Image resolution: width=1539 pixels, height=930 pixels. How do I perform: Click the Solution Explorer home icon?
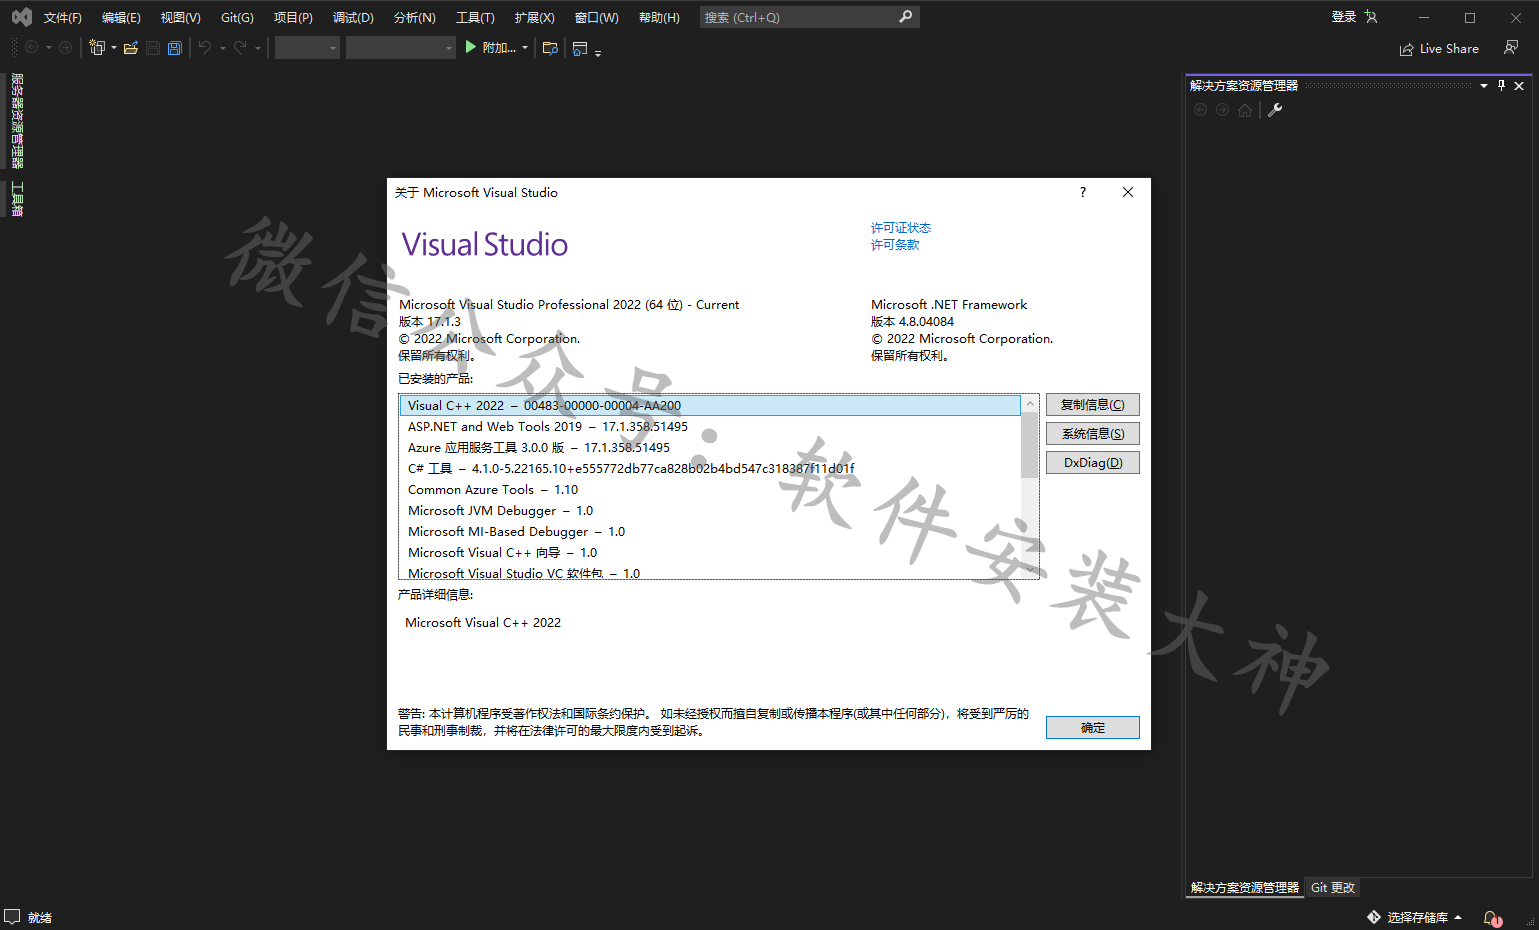(x=1245, y=110)
